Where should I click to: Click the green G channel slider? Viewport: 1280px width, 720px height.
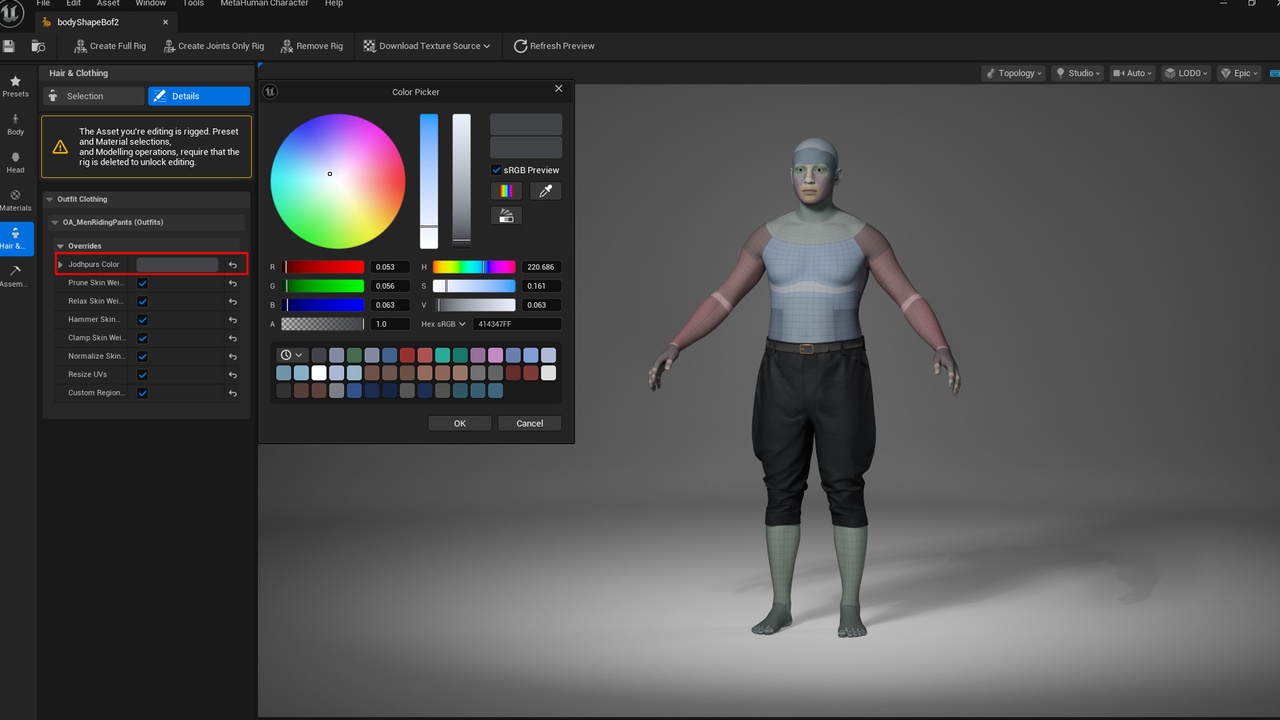(x=324, y=286)
